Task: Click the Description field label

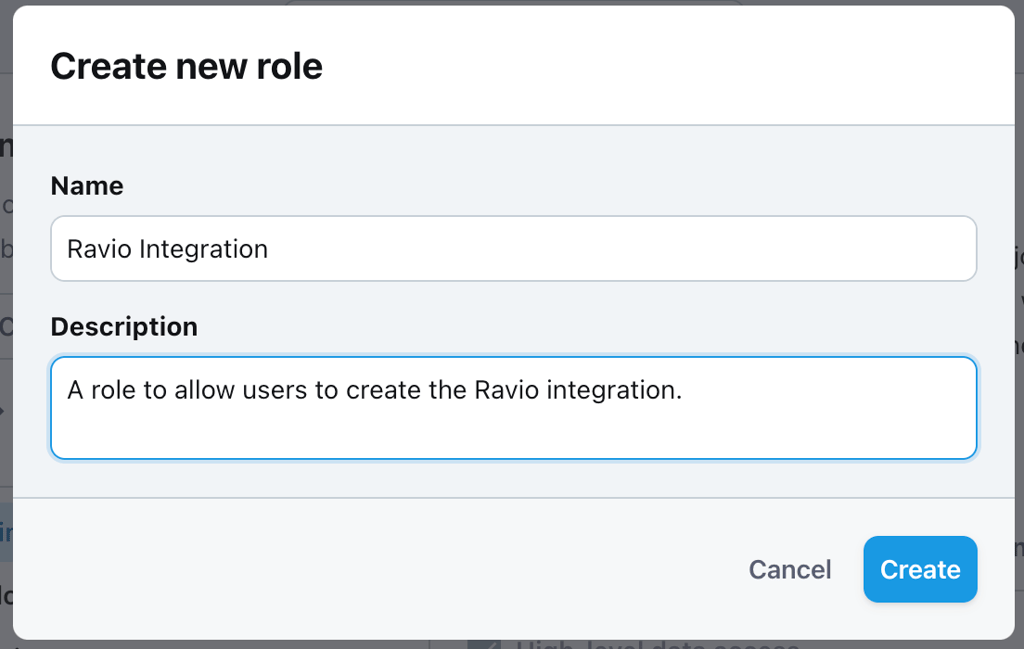Action: [x=124, y=326]
